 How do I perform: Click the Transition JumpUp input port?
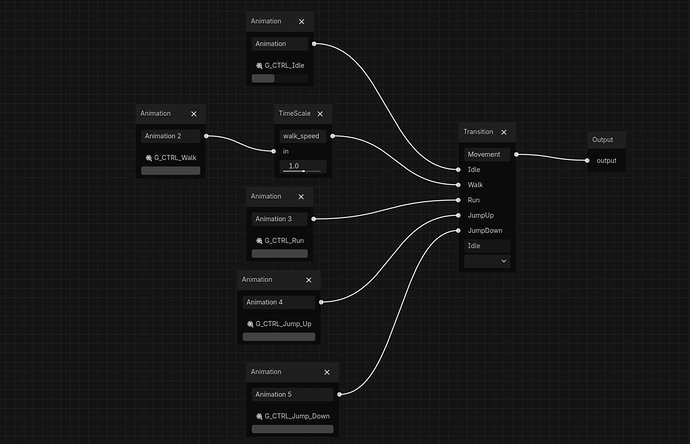click(459, 215)
